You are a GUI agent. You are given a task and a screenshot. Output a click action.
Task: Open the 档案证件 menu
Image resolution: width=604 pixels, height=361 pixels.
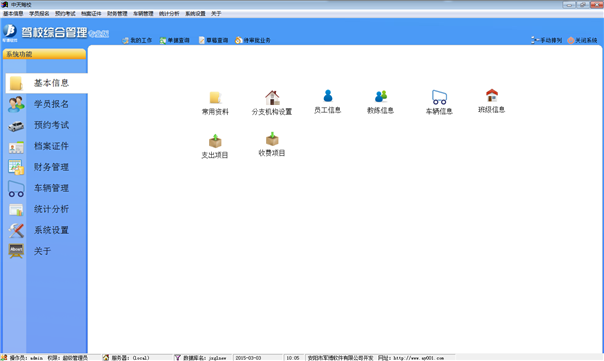91,13
